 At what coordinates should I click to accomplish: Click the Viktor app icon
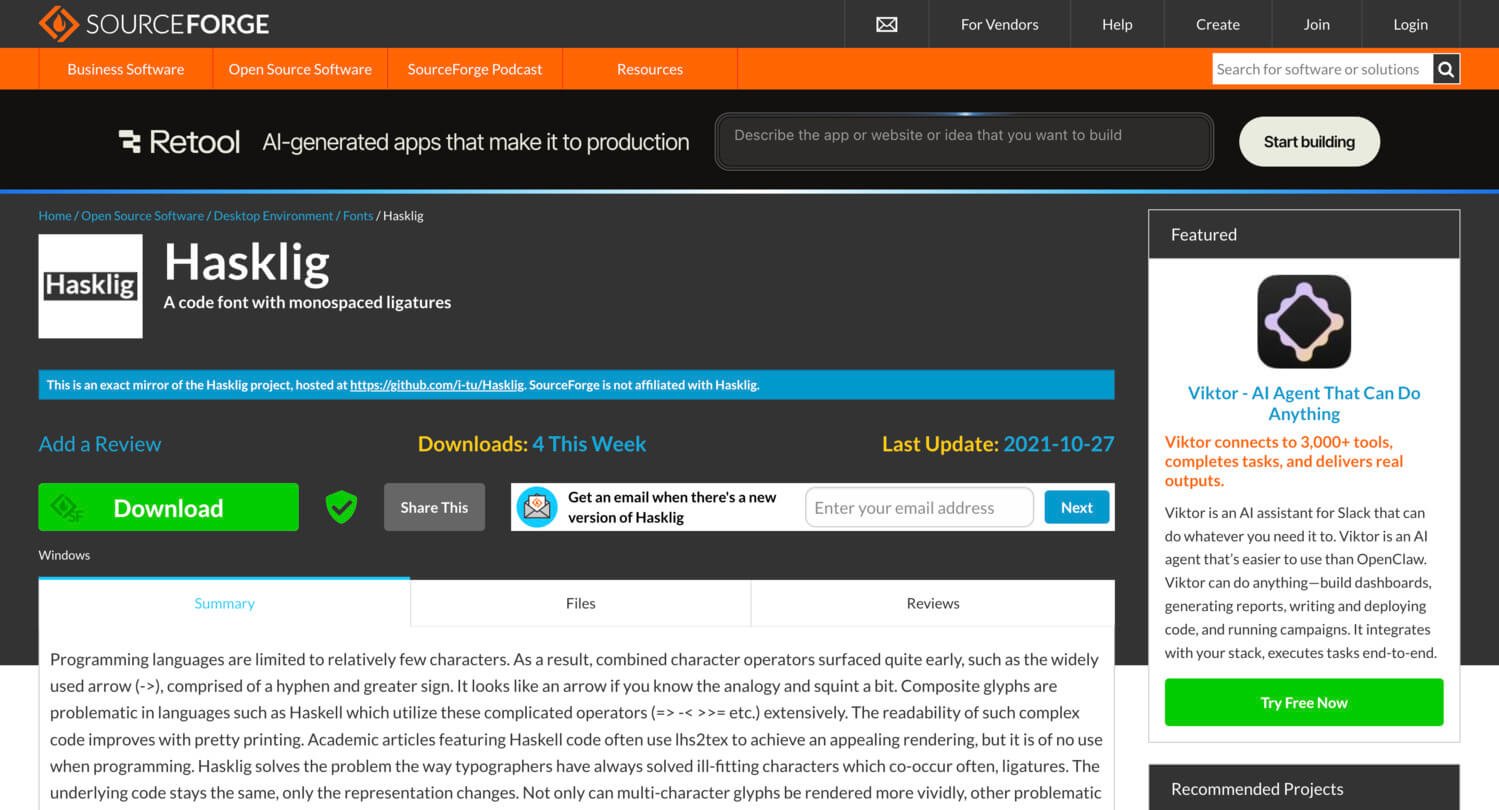[x=1304, y=322]
